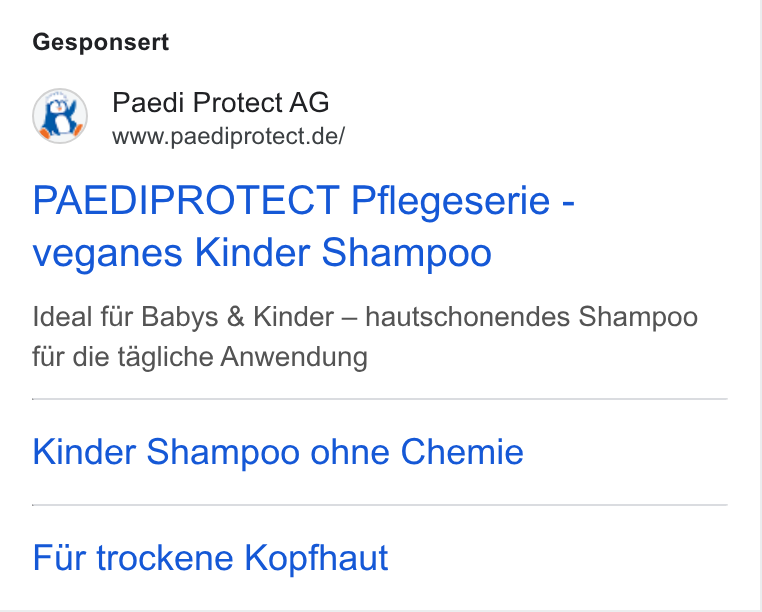Click the word 'Chemie' in sitelink
This screenshot has width=762, height=612.
pyautogui.click(x=462, y=452)
